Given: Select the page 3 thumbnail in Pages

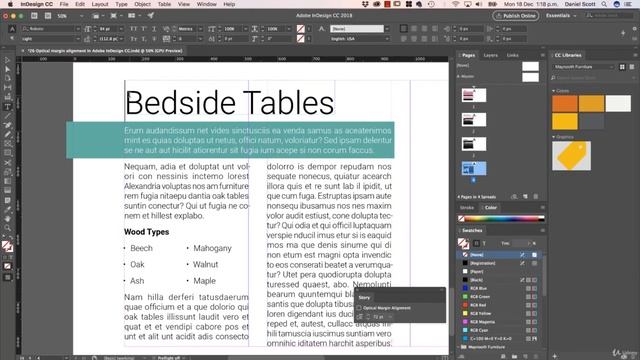Looking at the screenshot, I should pos(473,144).
